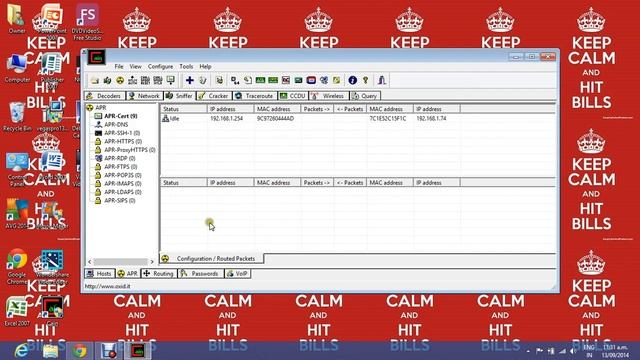Select APR-IMAPS (0) in the tree

click(118, 184)
